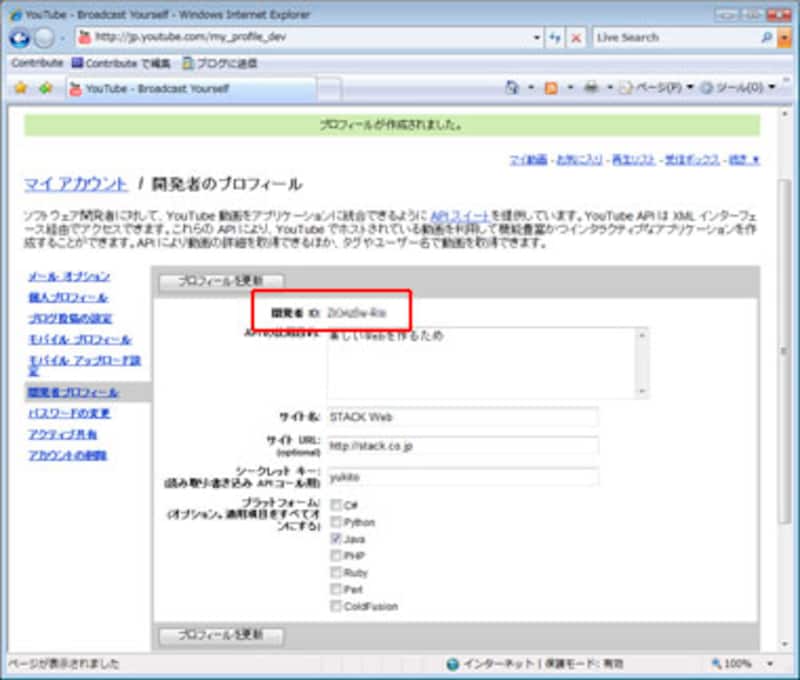
Task: Click the Add to Favorites icon
Action: 45,88
